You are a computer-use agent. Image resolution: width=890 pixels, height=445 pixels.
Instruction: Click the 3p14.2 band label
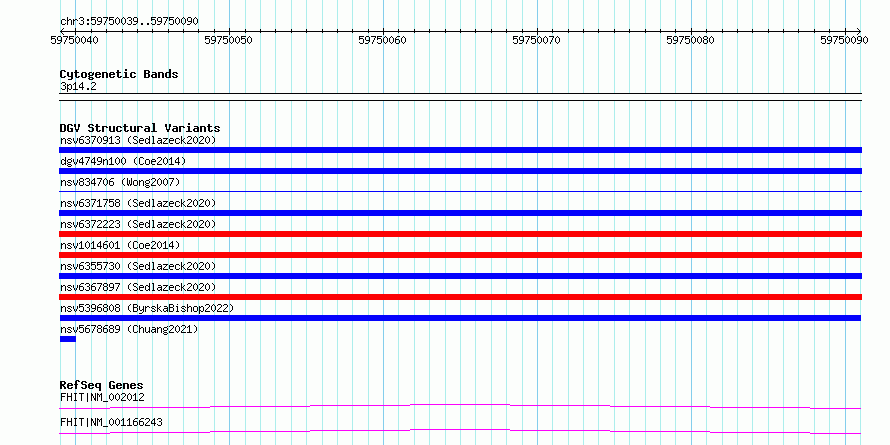coord(78,86)
